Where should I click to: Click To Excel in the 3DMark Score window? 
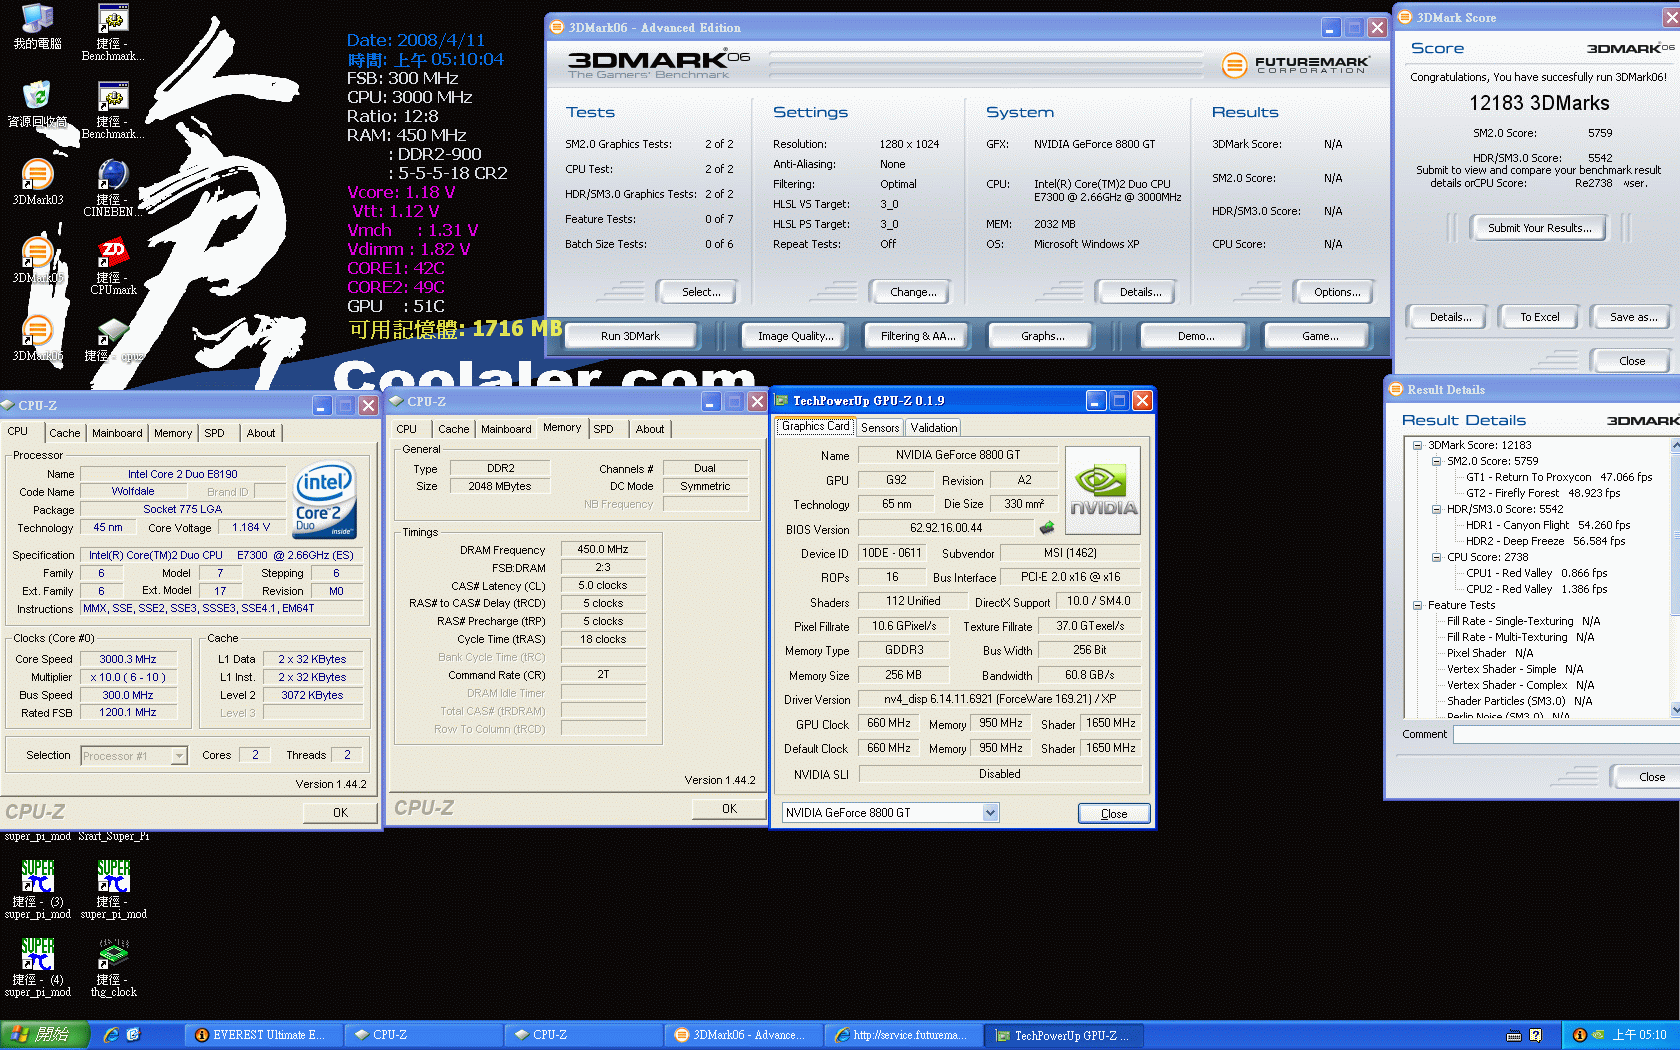[x=1539, y=317]
